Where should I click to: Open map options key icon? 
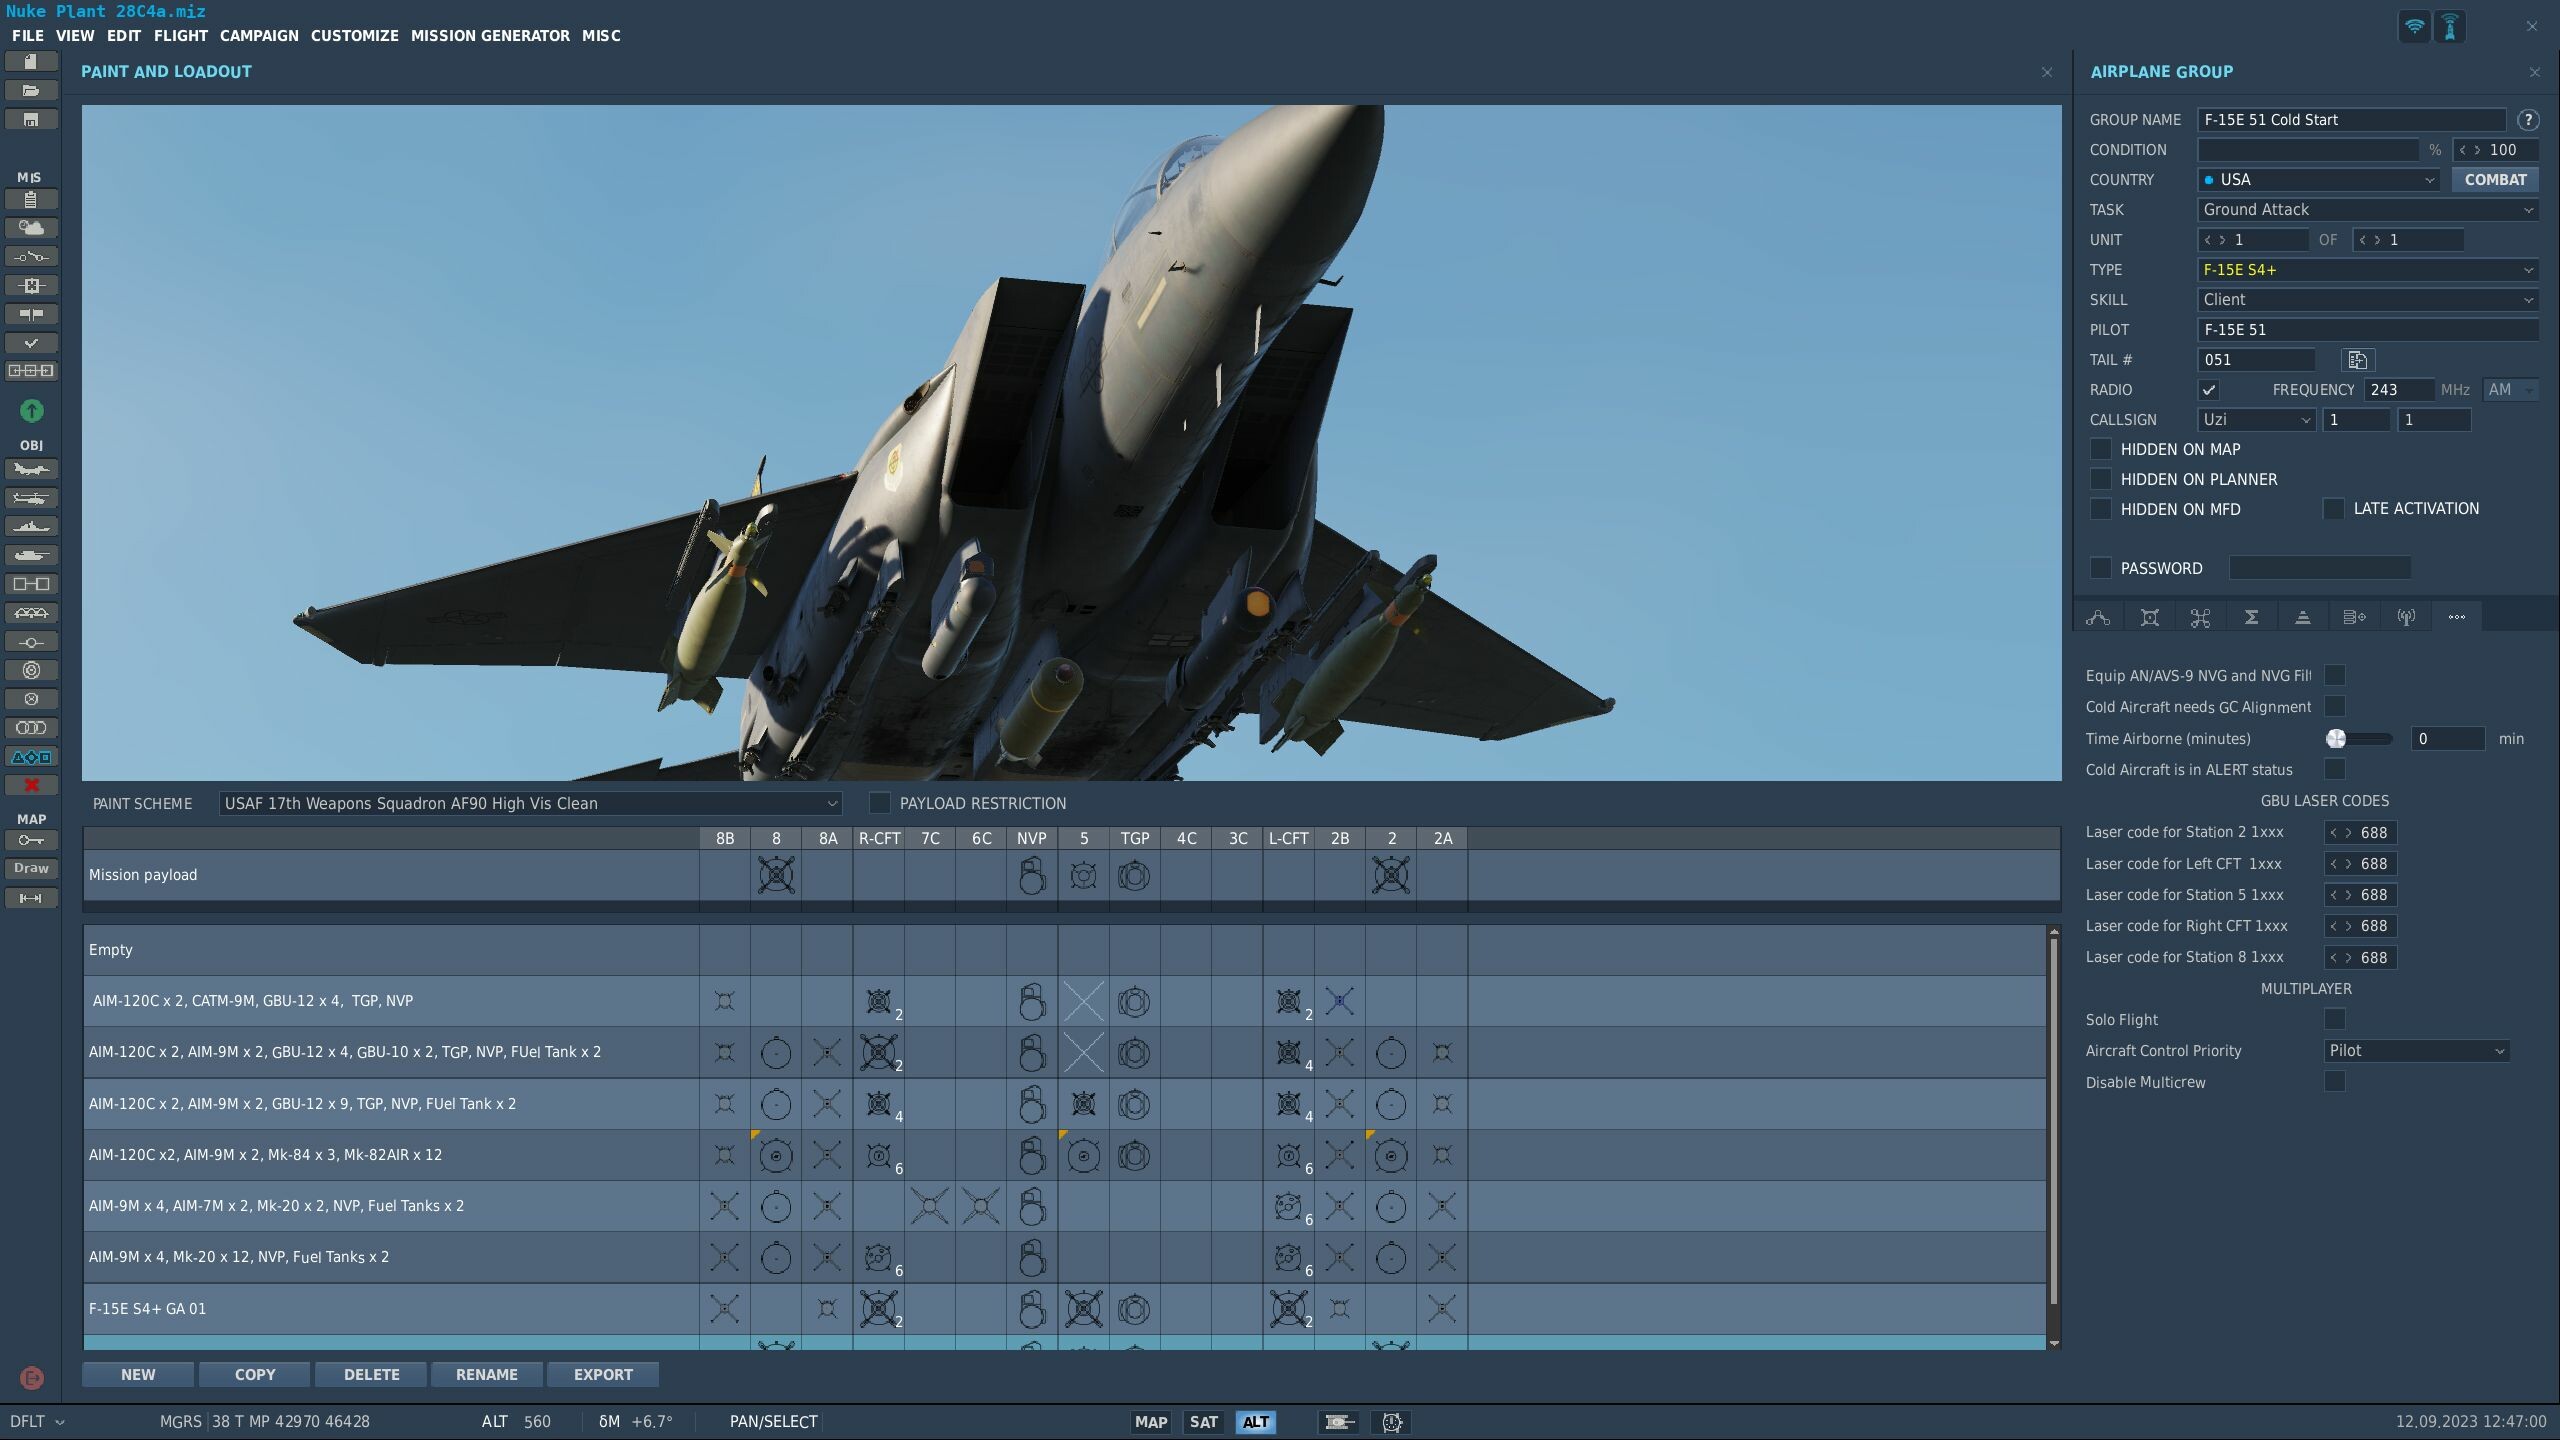31,840
